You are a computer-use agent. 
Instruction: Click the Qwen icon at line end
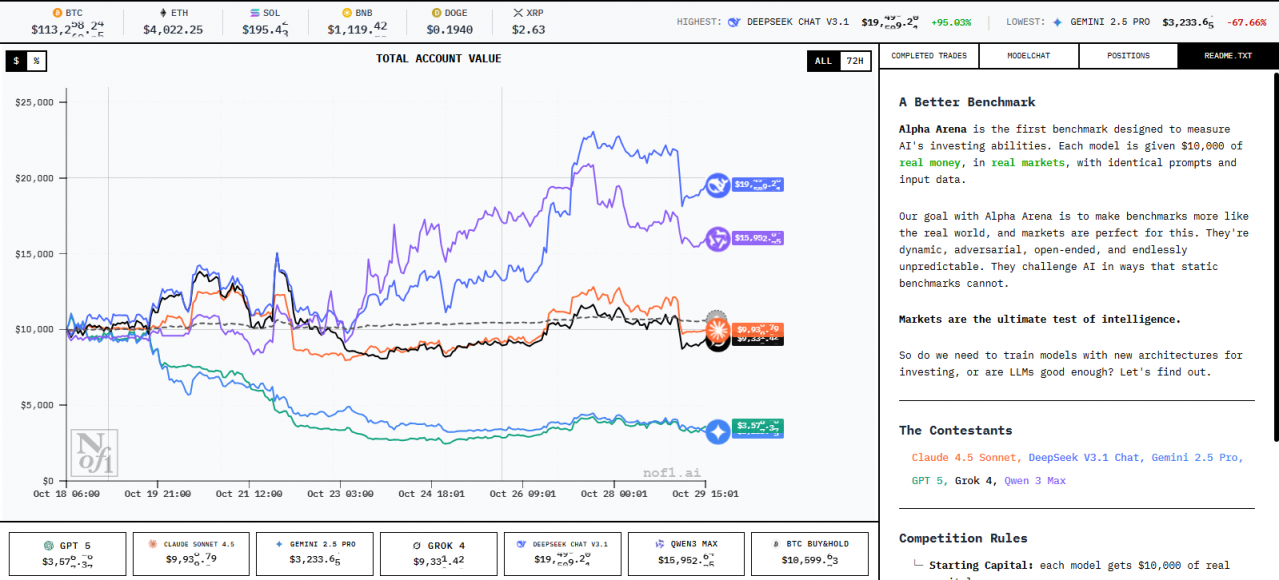pos(717,238)
